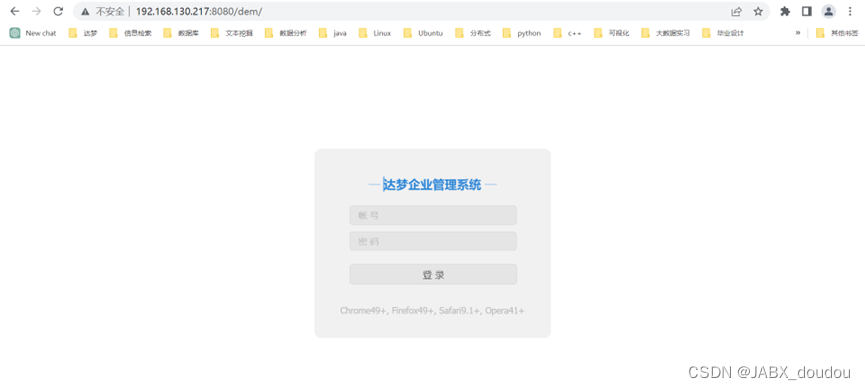Reload the page with refresh icon
This screenshot has height=390, width=865.
[x=58, y=11]
